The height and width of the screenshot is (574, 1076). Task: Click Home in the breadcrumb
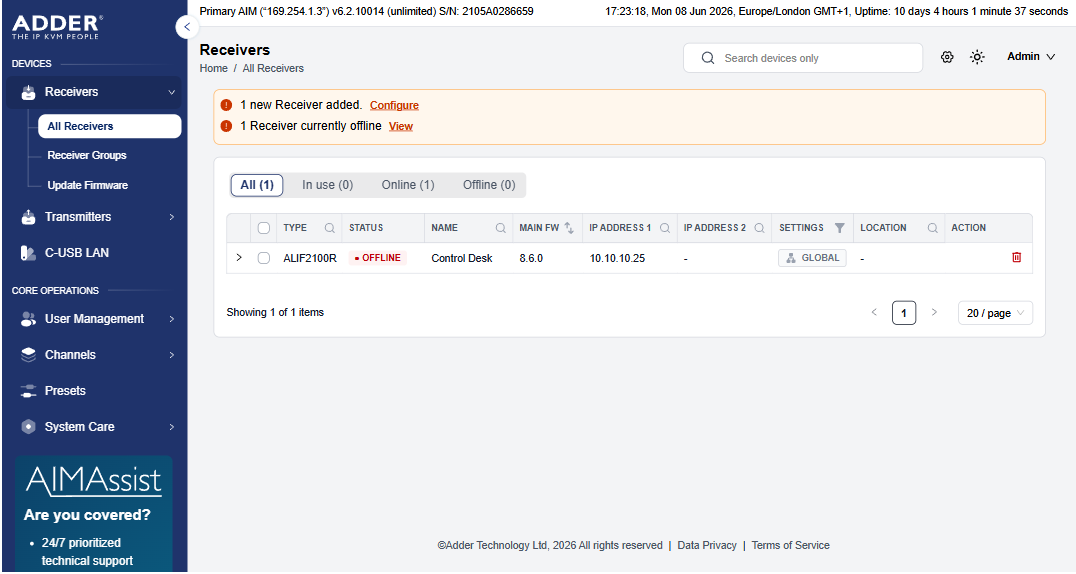pyautogui.click(x=213, y=69)
